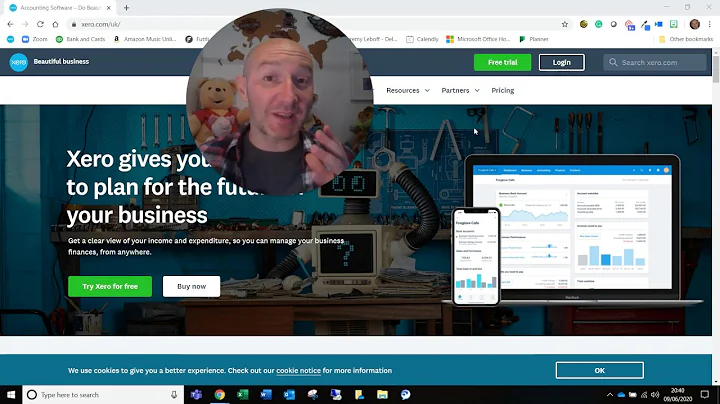Open the Calendly bookmark
Viewport: 720px width, 404px height.
pyautogui.click(x=422, y=39)
